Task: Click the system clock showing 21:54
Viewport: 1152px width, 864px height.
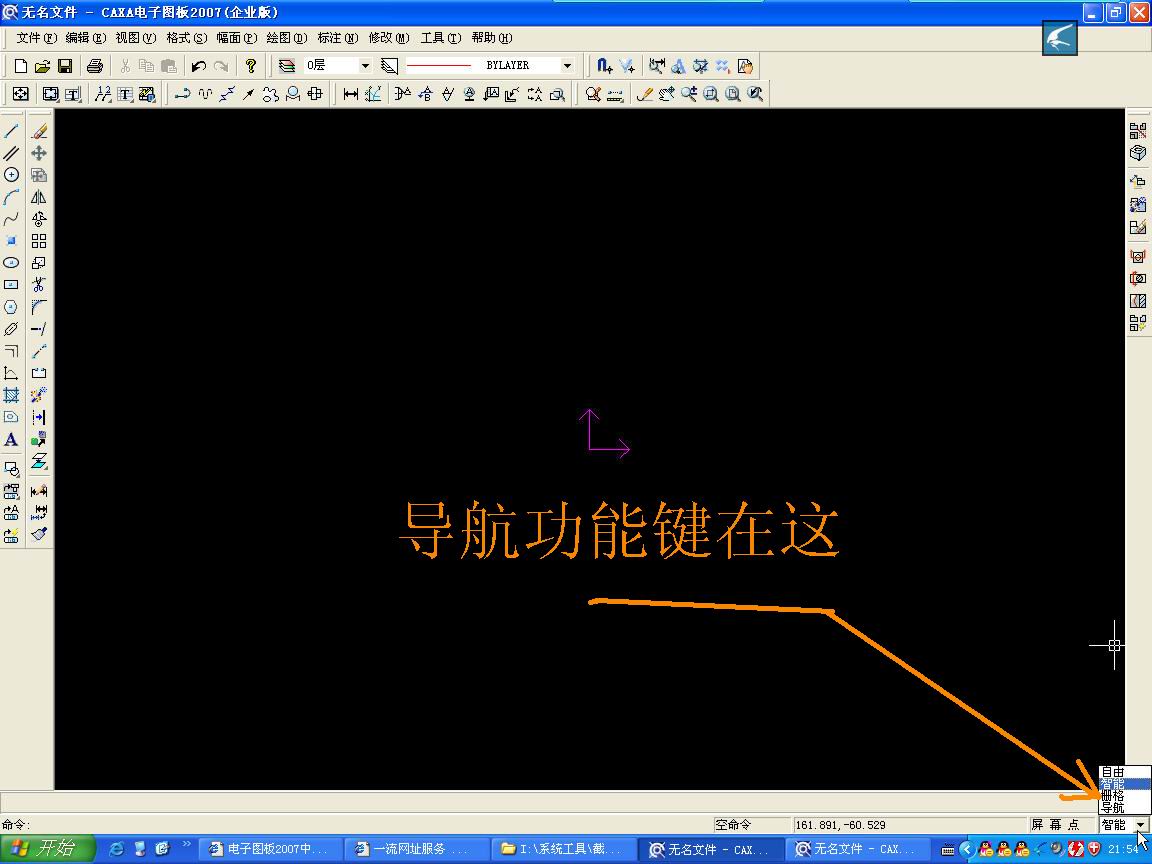Action: click(x=1122, y=849)
